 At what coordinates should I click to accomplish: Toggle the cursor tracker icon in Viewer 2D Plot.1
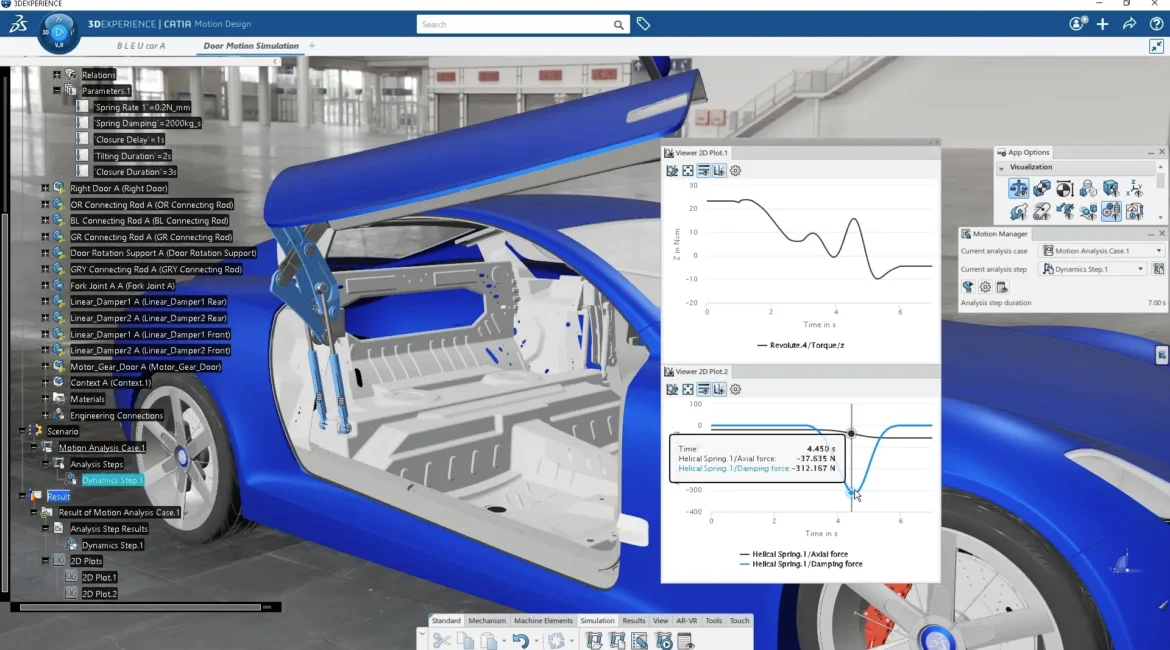(x=719, y=171)
